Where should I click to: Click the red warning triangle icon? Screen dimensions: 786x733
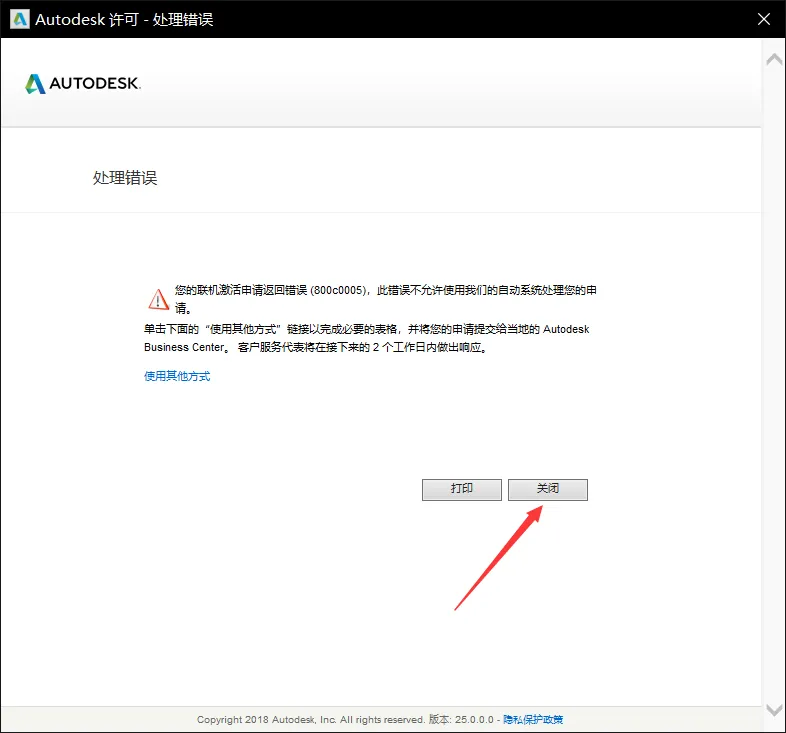159,299
